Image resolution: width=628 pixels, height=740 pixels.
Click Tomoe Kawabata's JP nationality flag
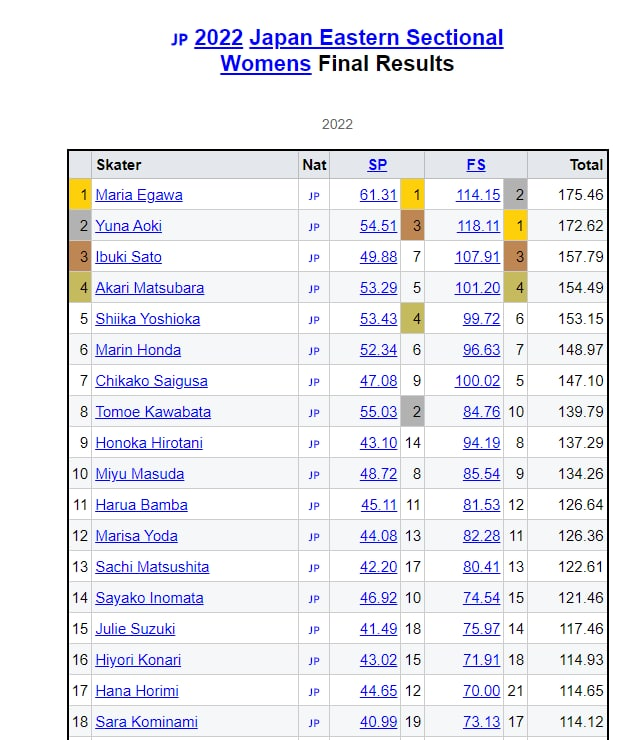point(314,413)
